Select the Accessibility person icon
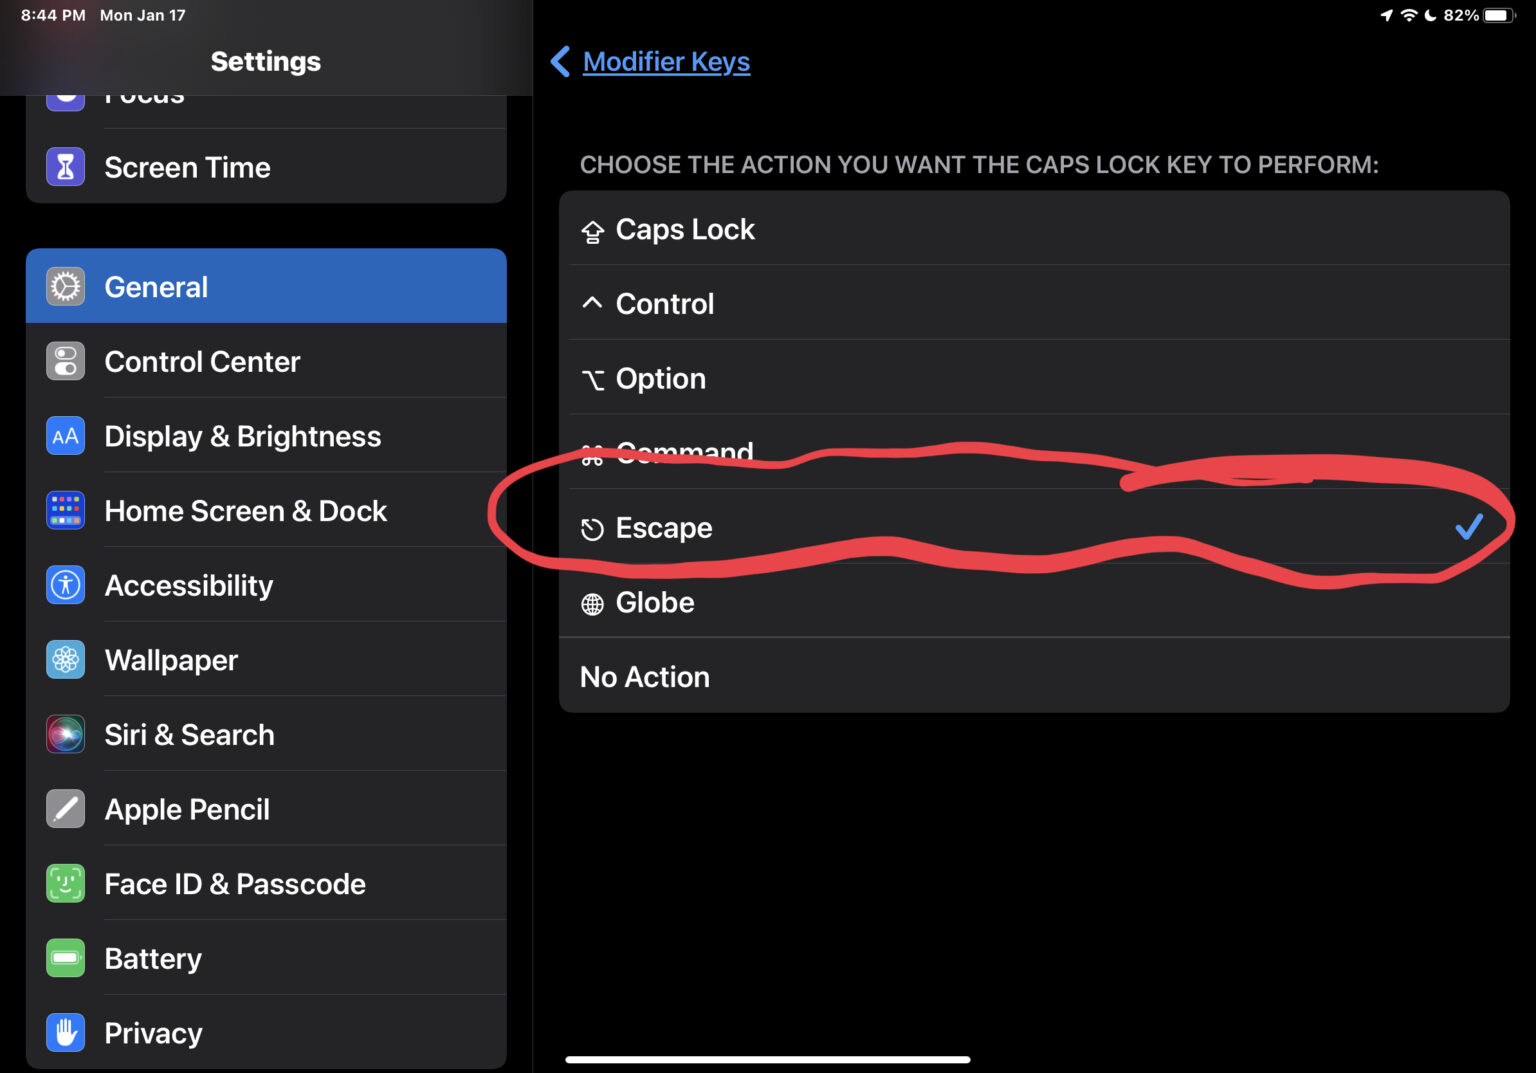The image size is (1536, 1073). [65, 585]
